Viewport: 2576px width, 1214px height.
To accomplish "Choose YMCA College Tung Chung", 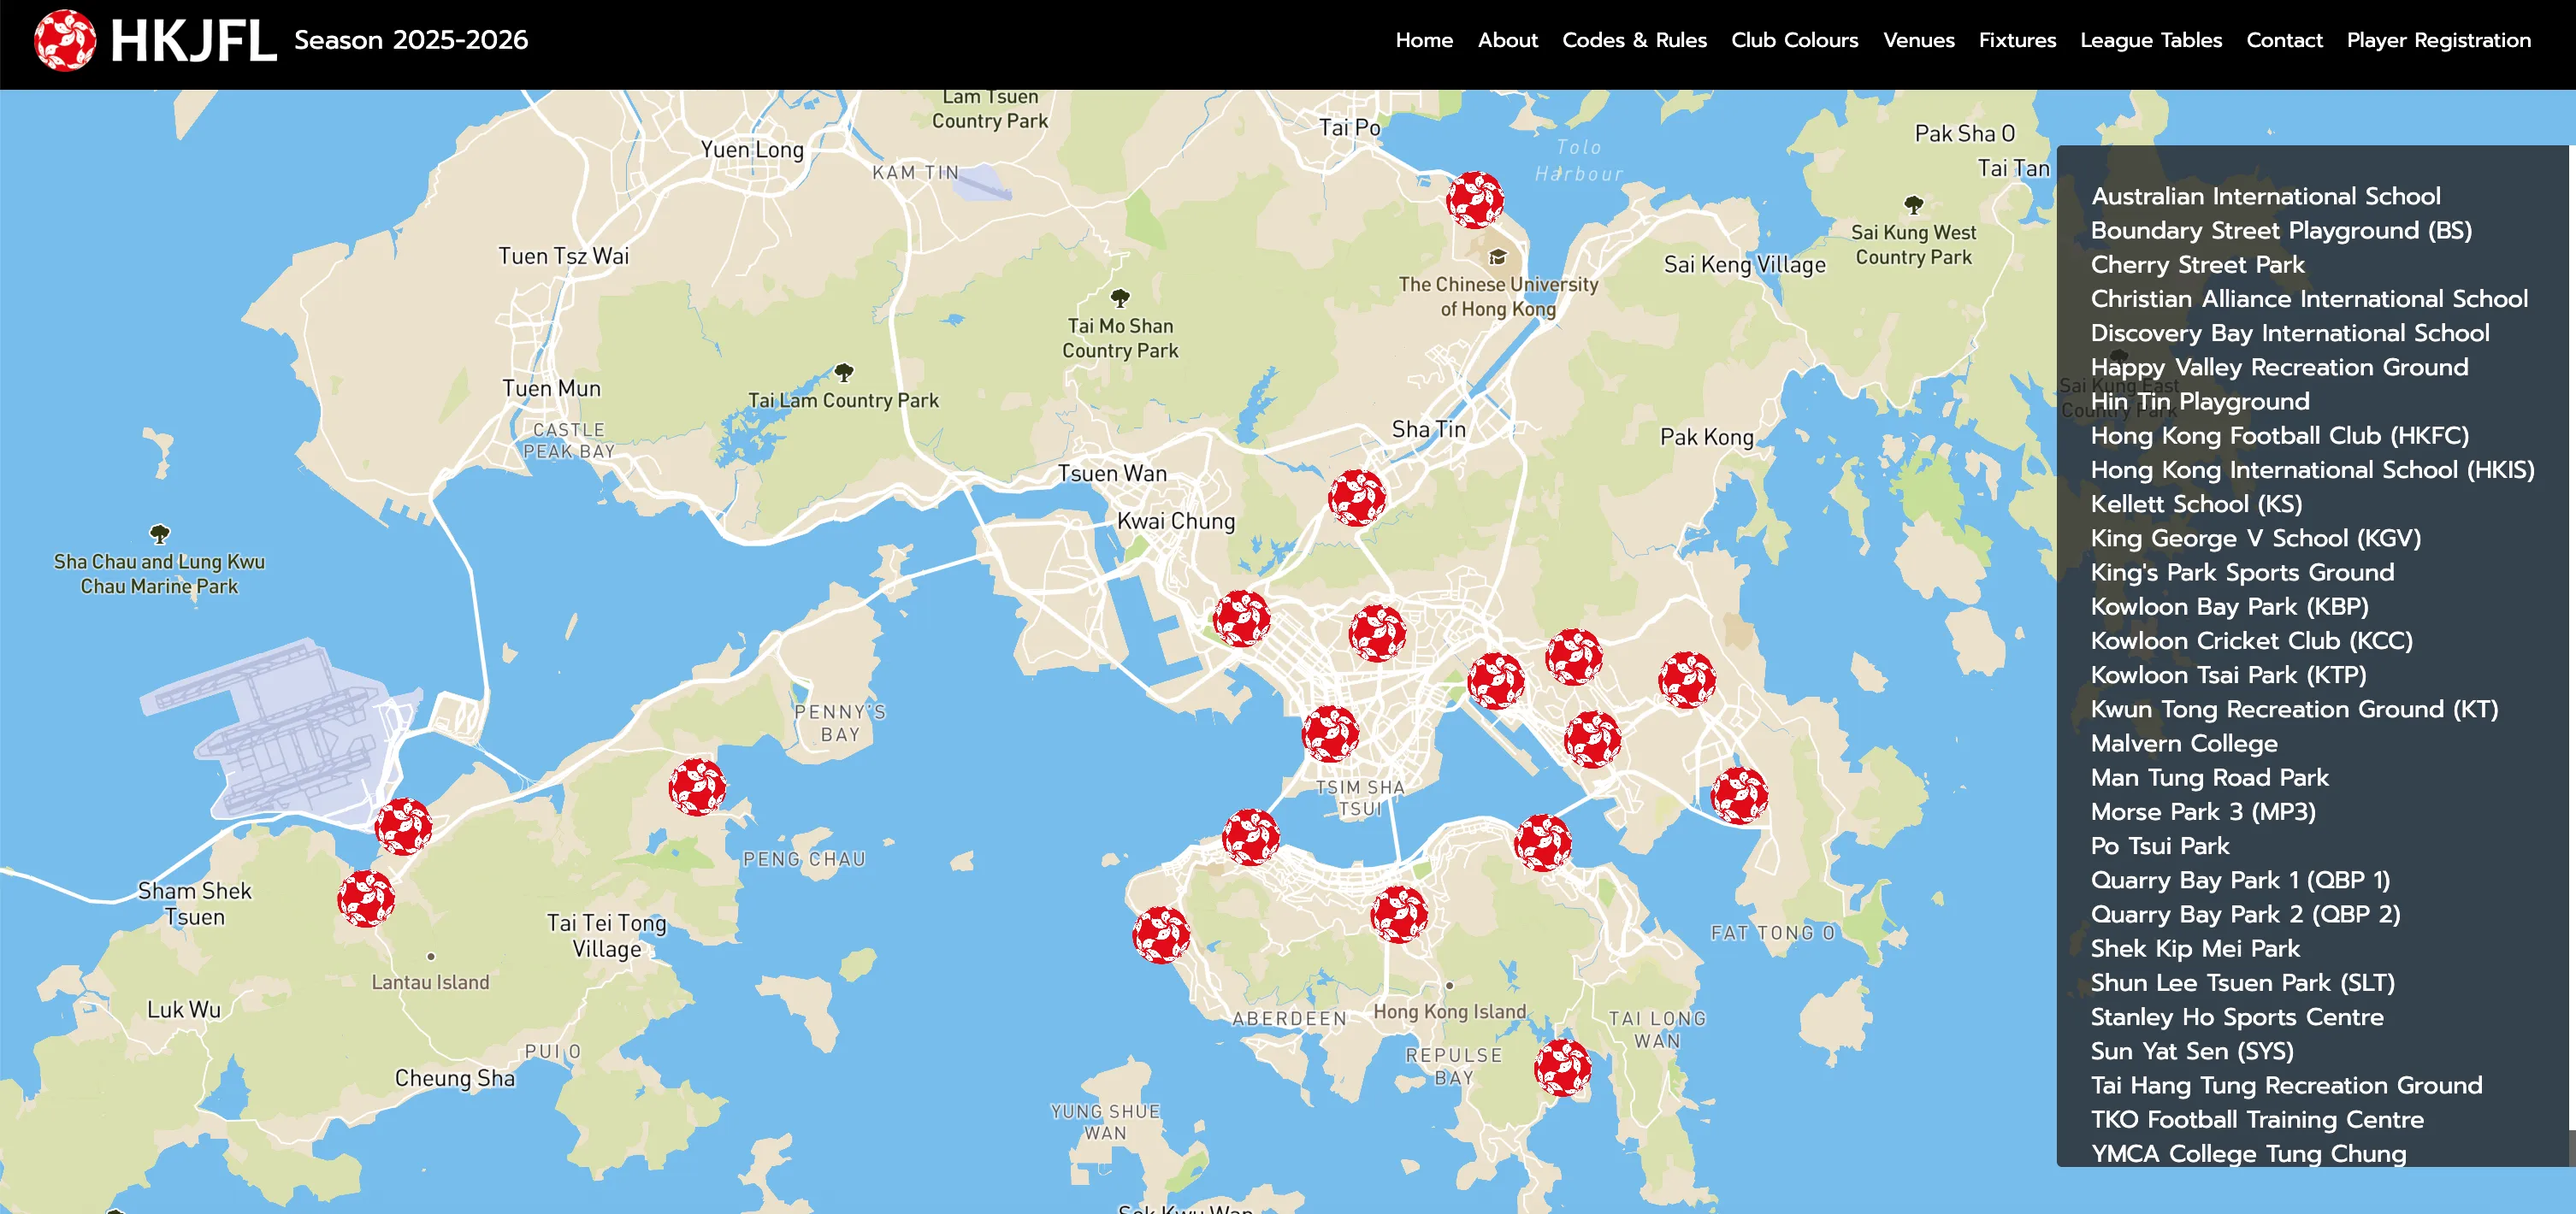I will [x=2248, y=1153].
